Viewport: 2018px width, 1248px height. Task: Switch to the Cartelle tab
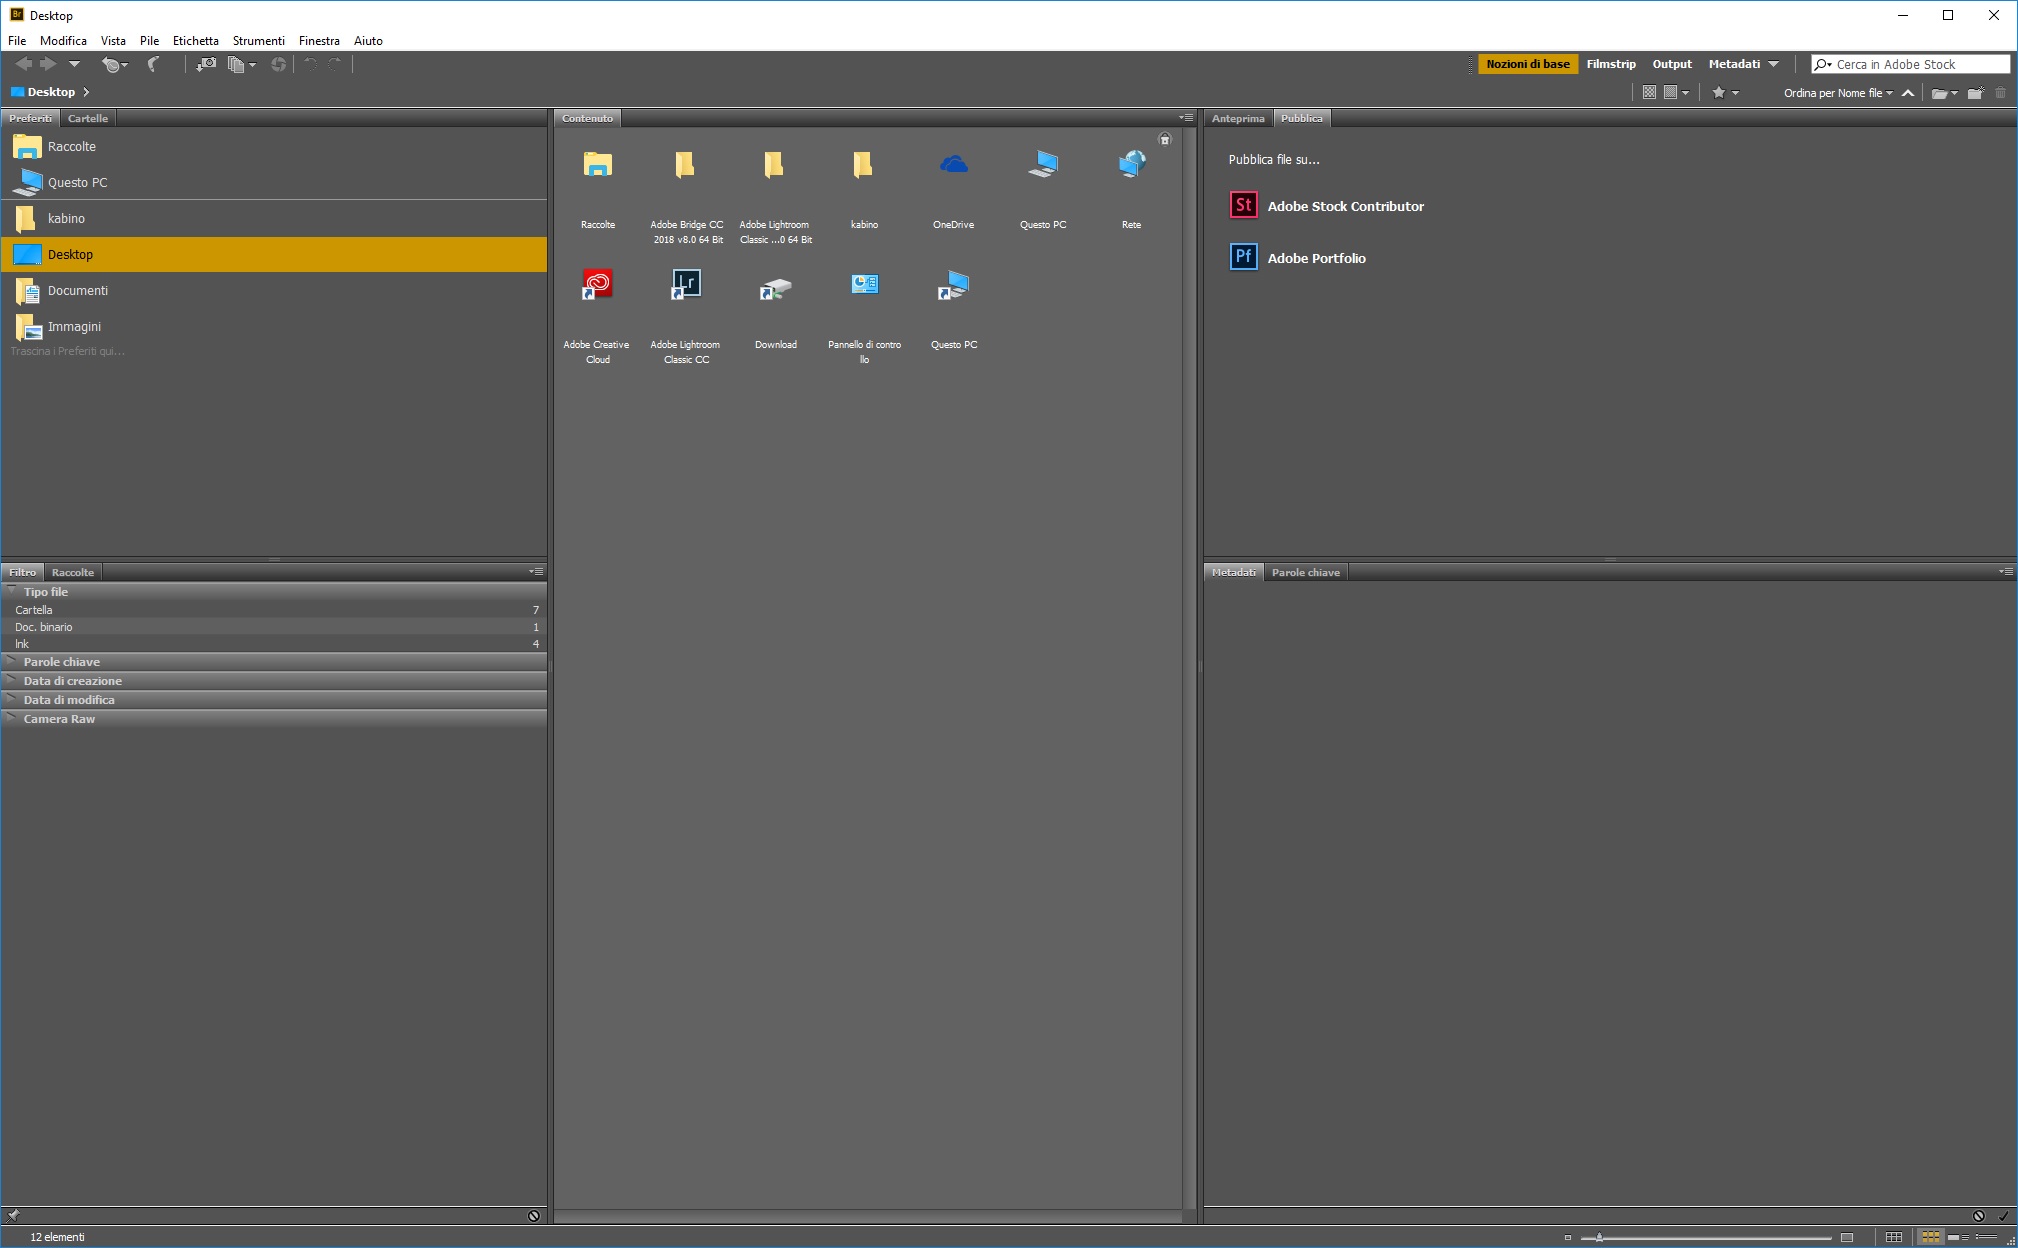[x=88, y=118]
